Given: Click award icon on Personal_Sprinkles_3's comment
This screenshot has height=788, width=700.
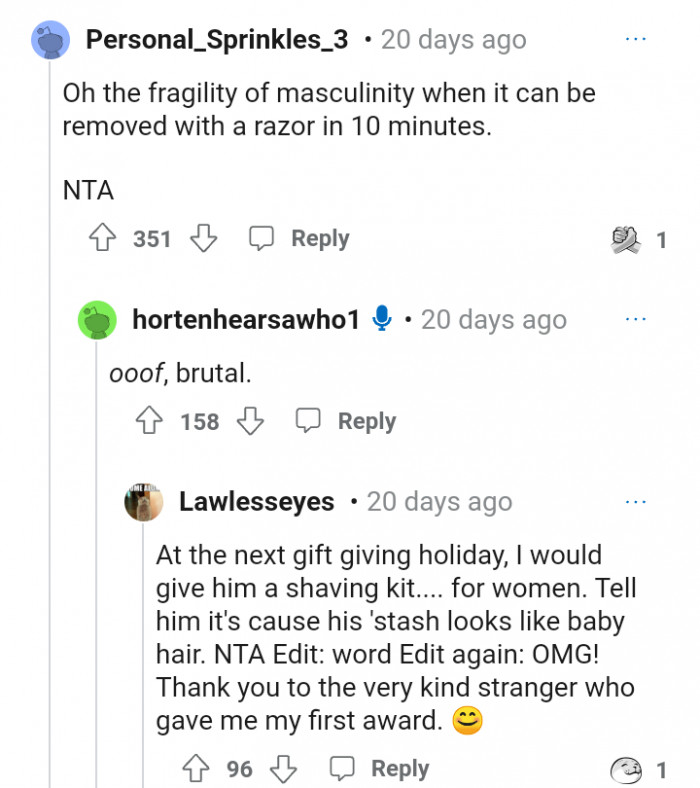Looking at the screenshot, I should 625,240.
